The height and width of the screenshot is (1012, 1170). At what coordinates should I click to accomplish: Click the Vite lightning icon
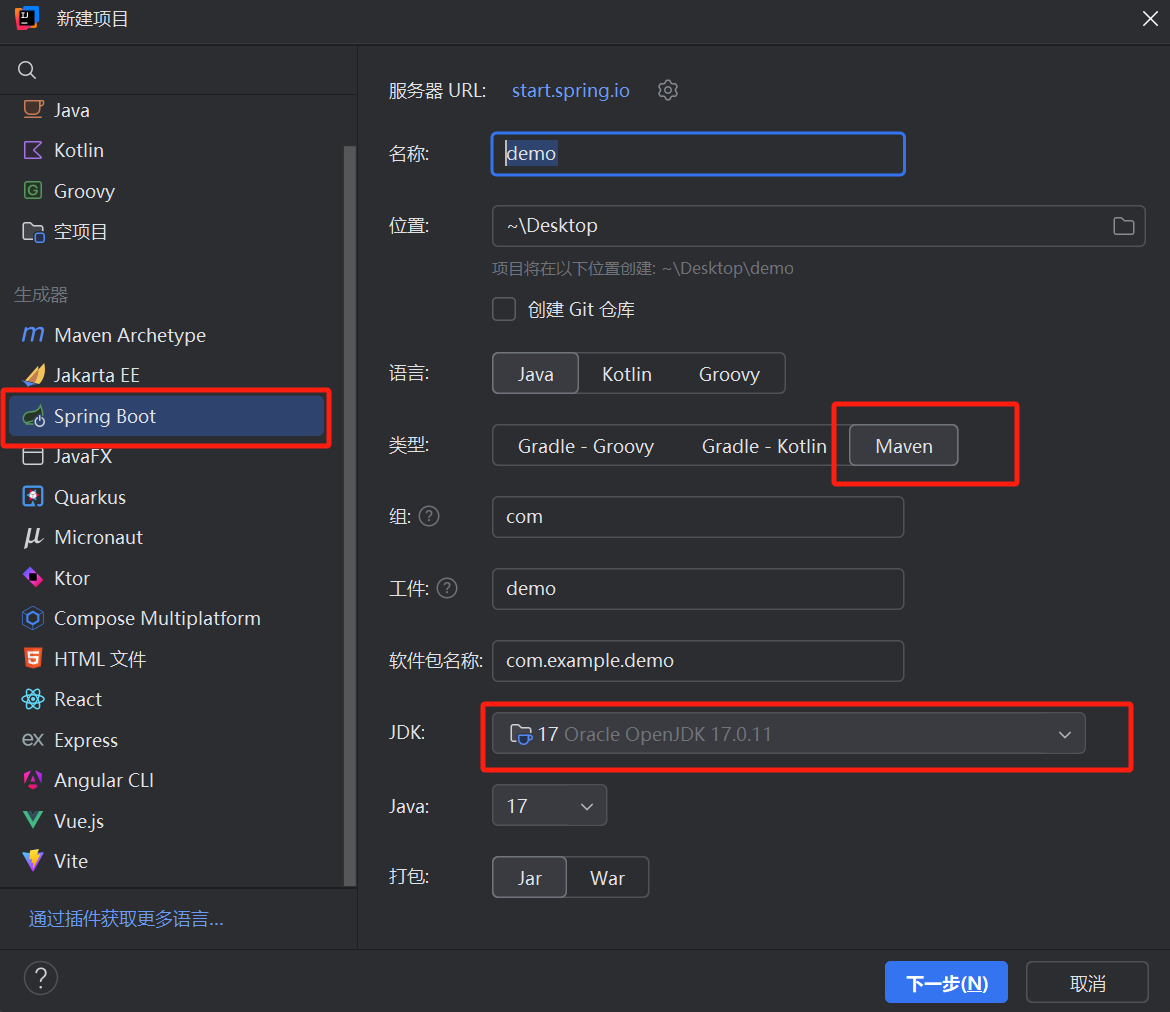click(33, 860)
